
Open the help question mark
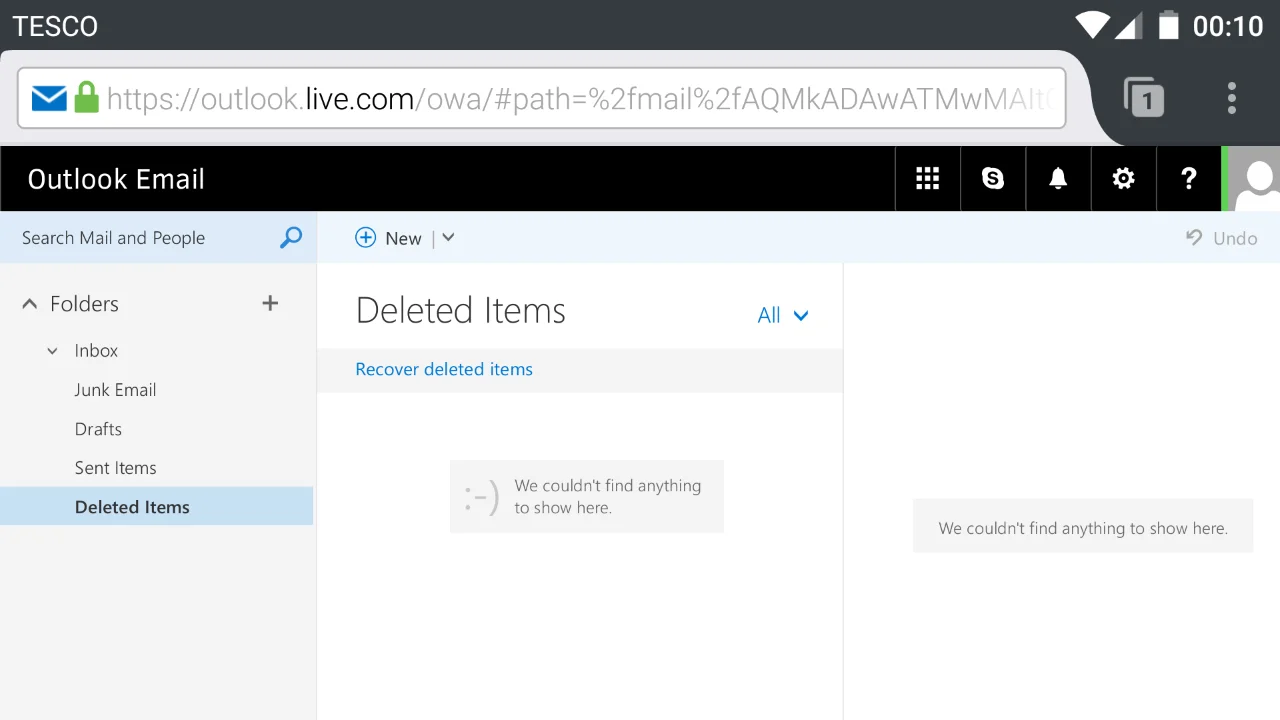point(1189,179)
